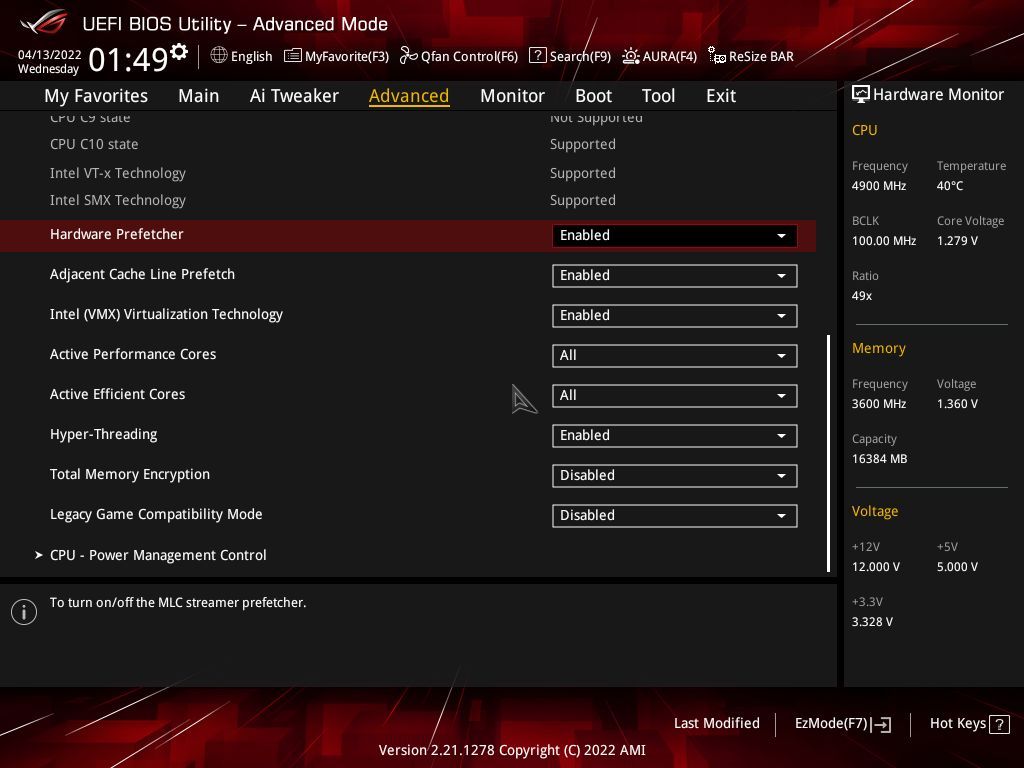Click MyFavorite(F3) button
The image size is (1024, 768).
[x=336, y=56]
